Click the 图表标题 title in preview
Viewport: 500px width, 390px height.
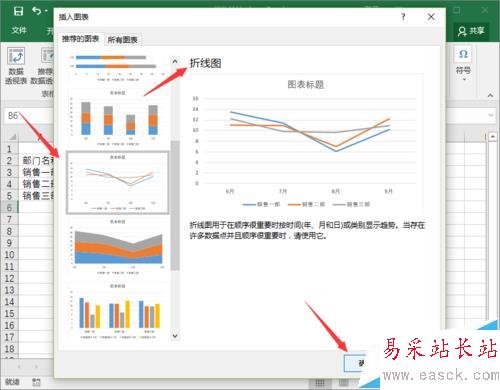coord(306,84)
